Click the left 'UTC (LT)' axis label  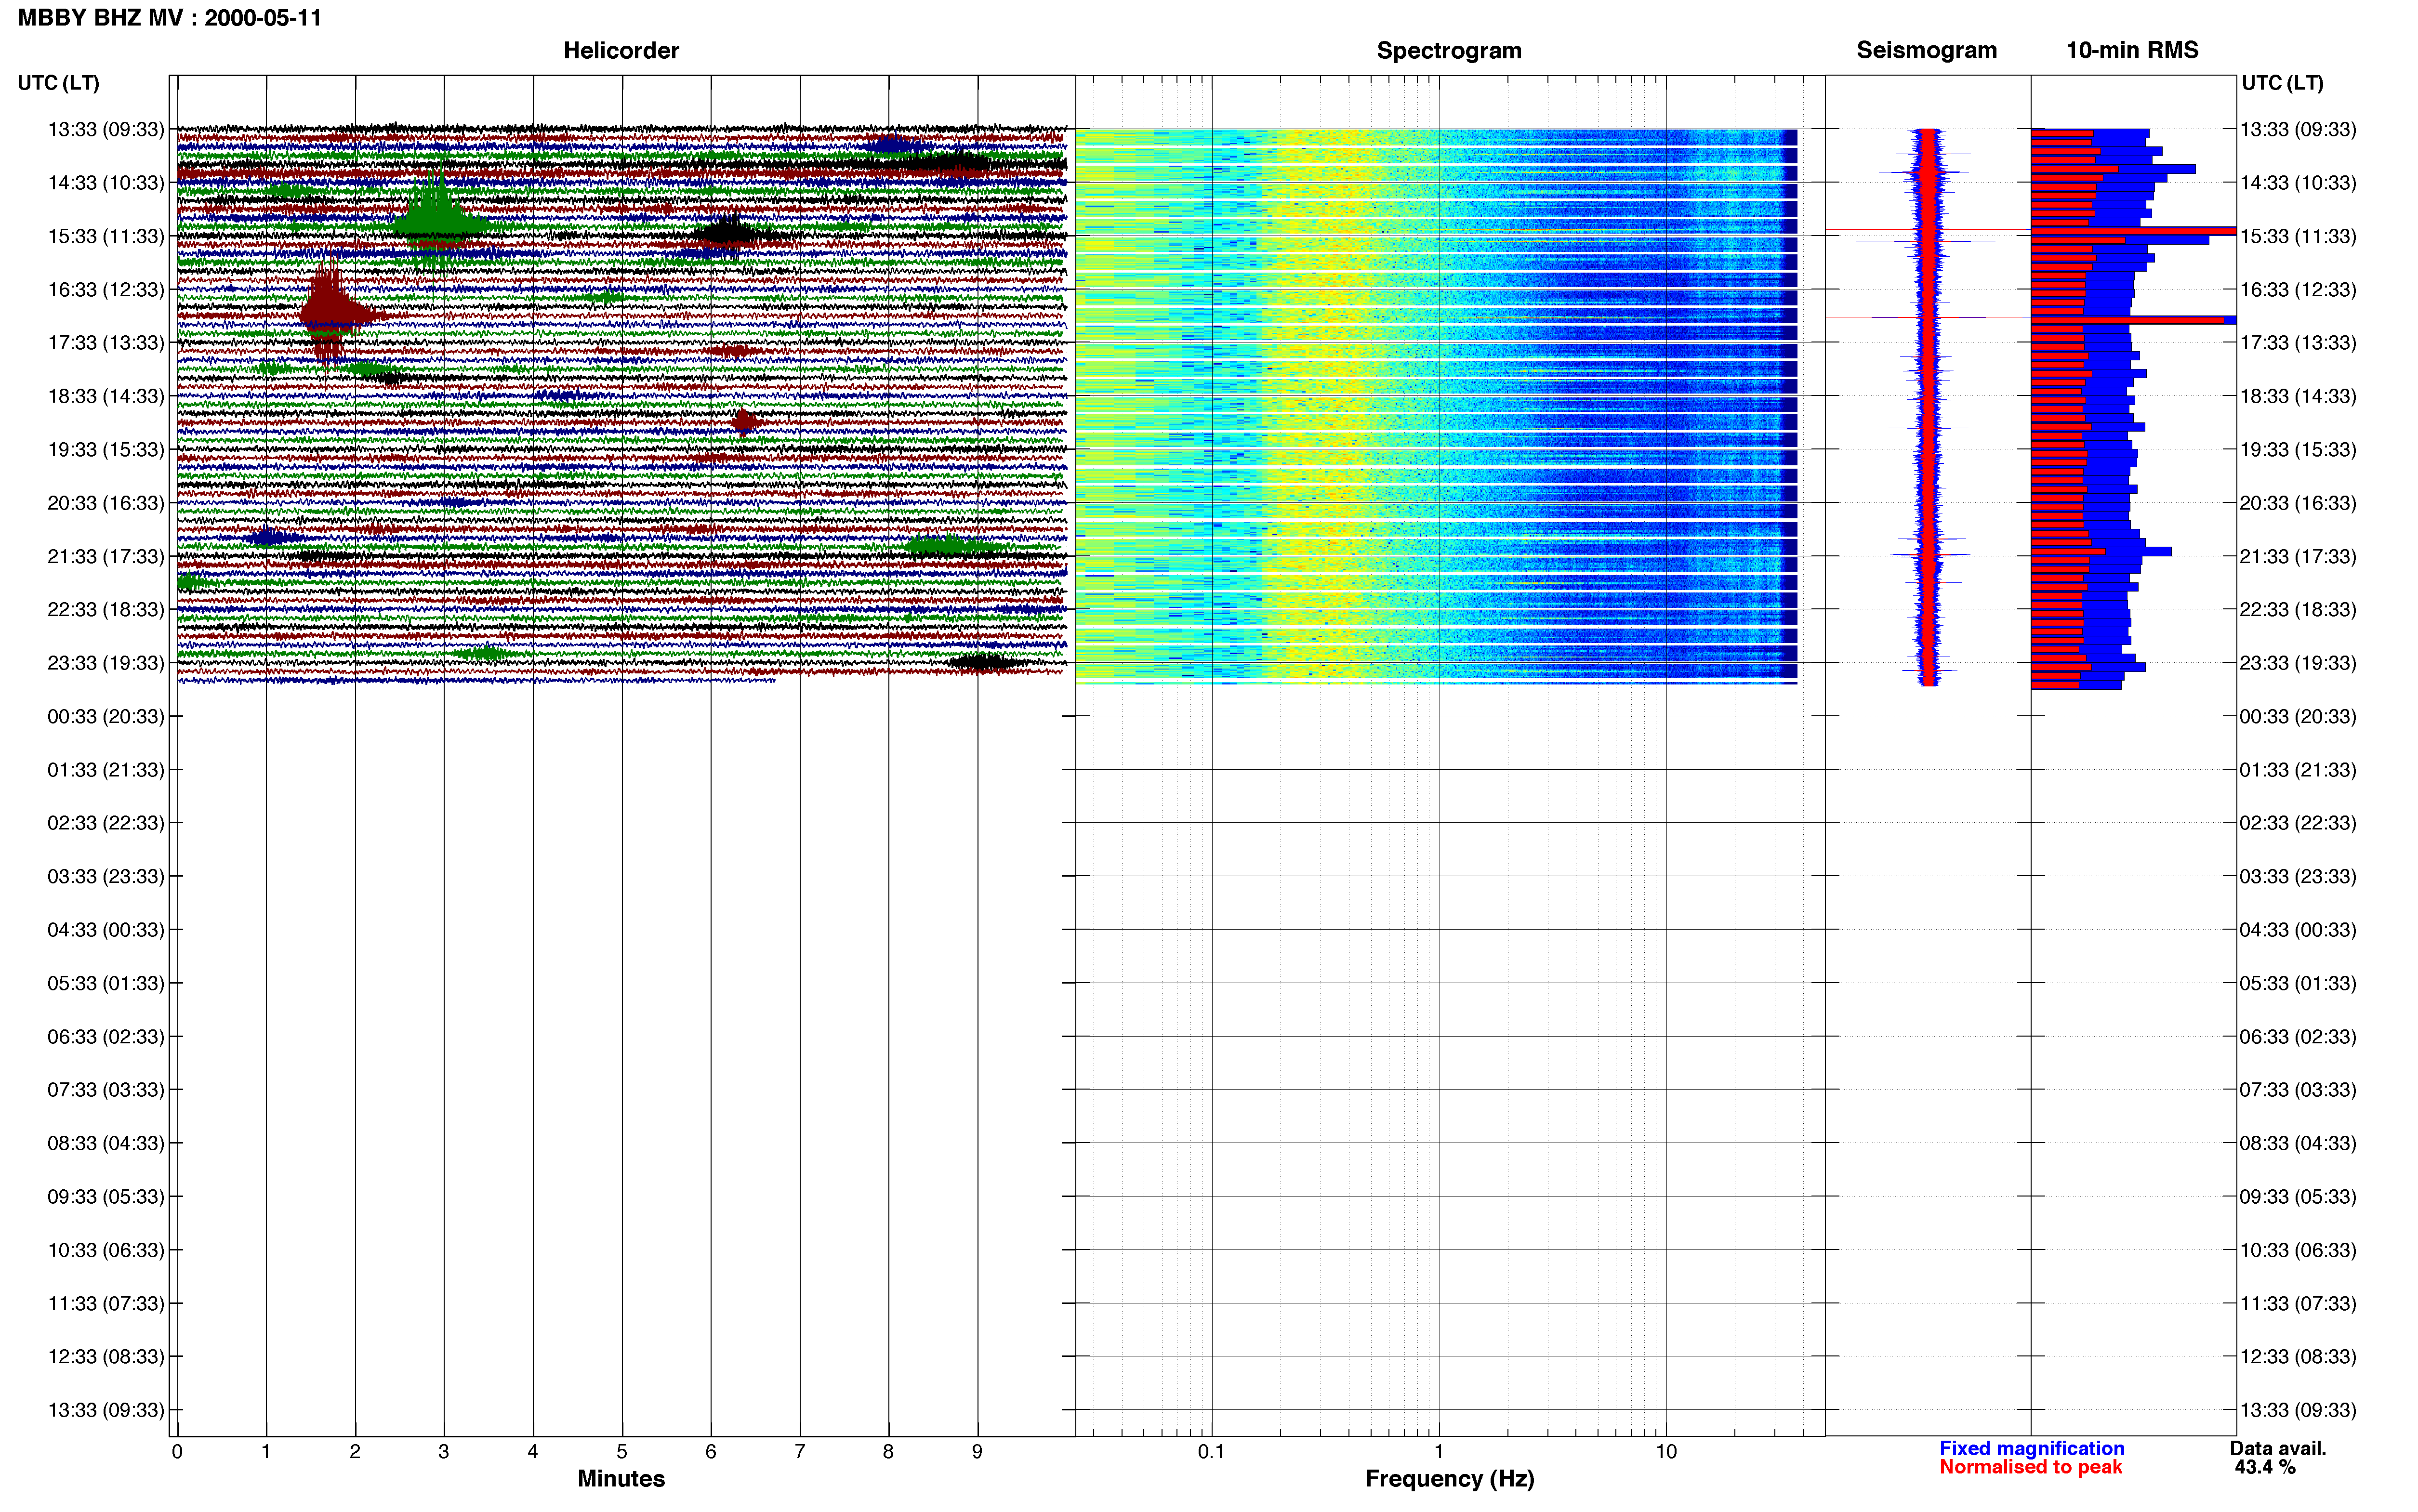(x=58, y=83)
